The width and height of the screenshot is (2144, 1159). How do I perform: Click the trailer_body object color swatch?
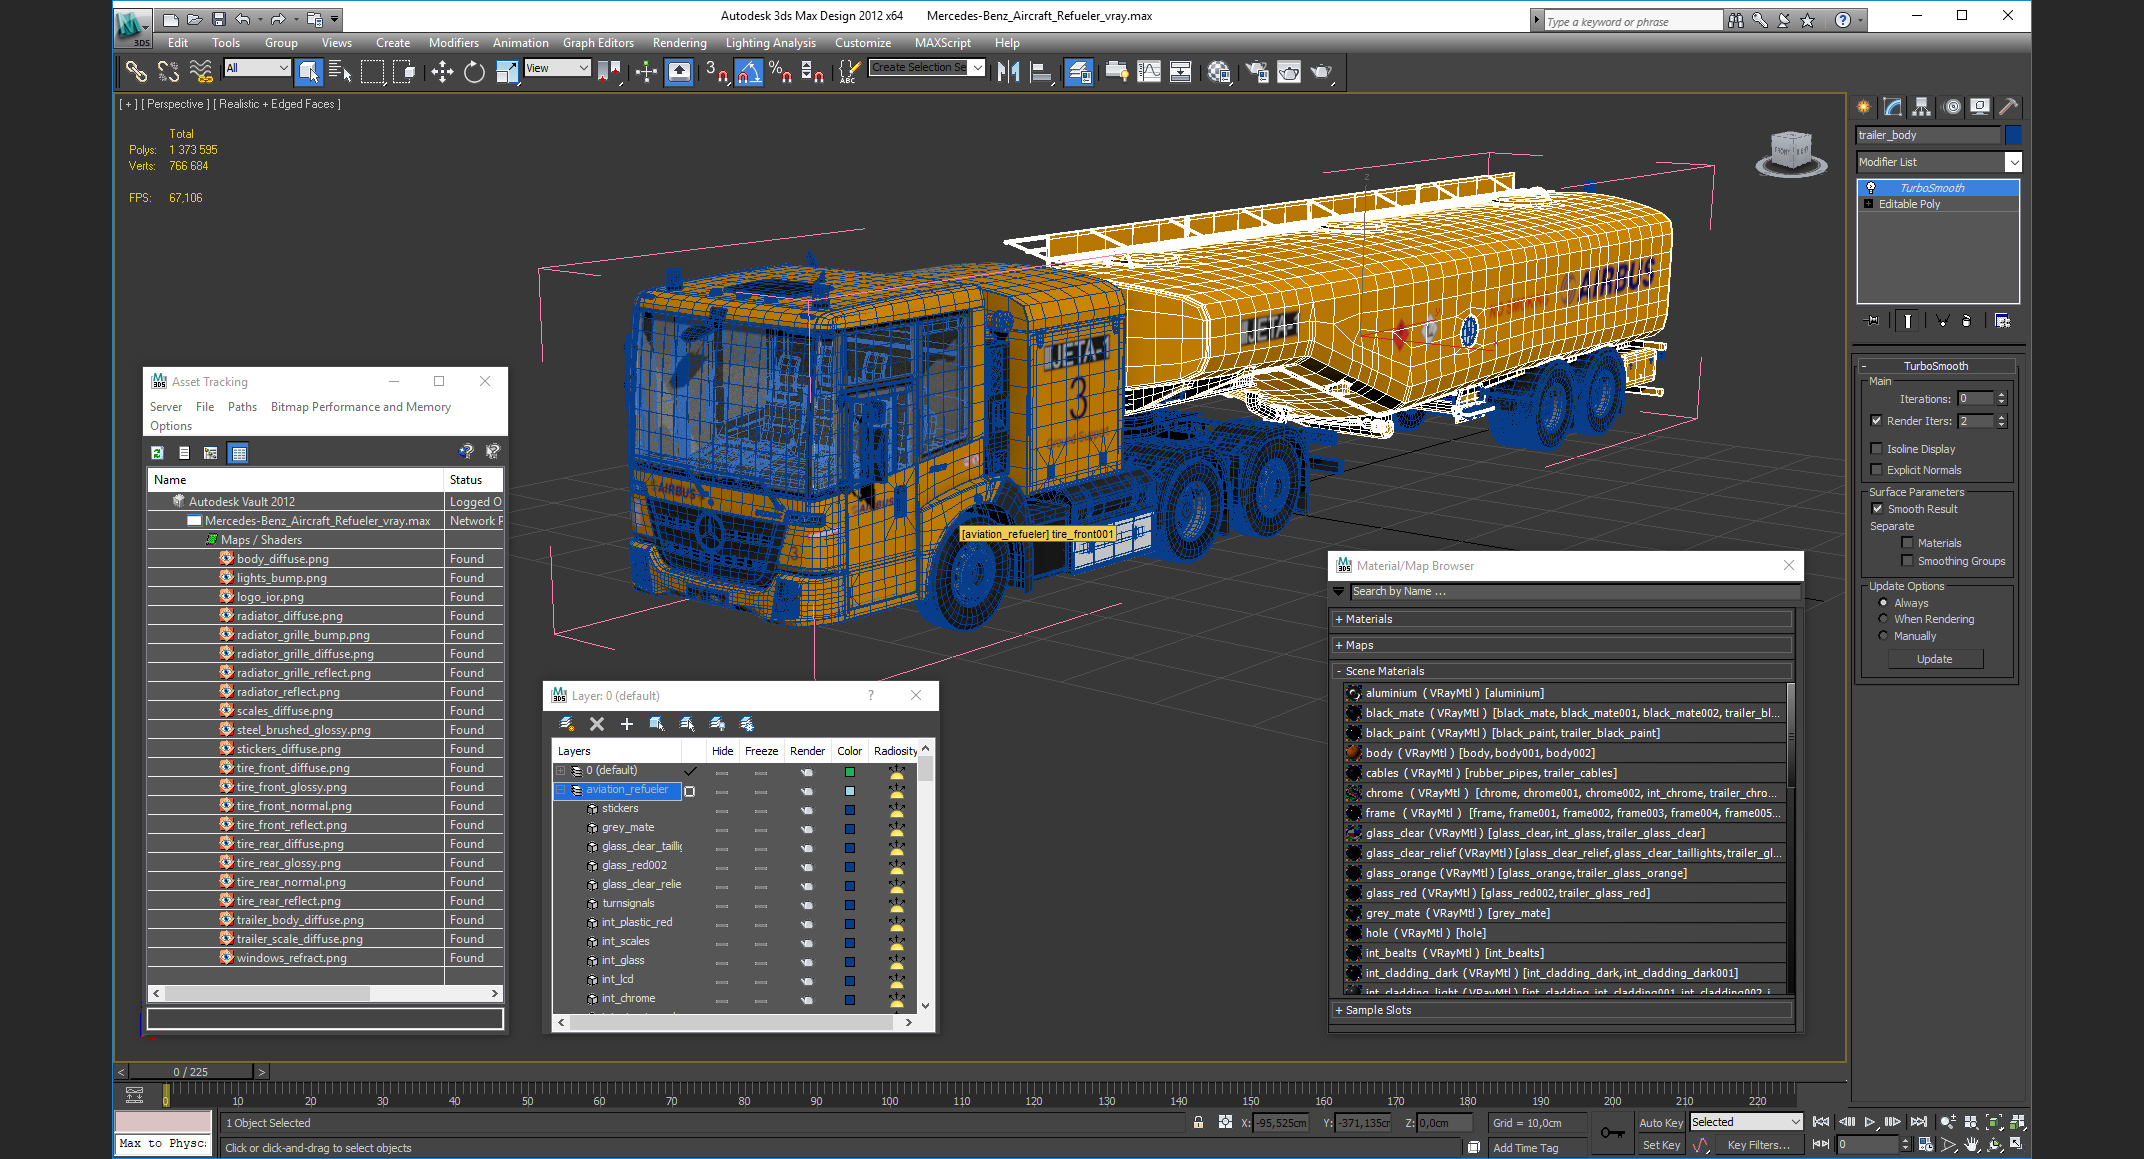(x=2013, y=135)
